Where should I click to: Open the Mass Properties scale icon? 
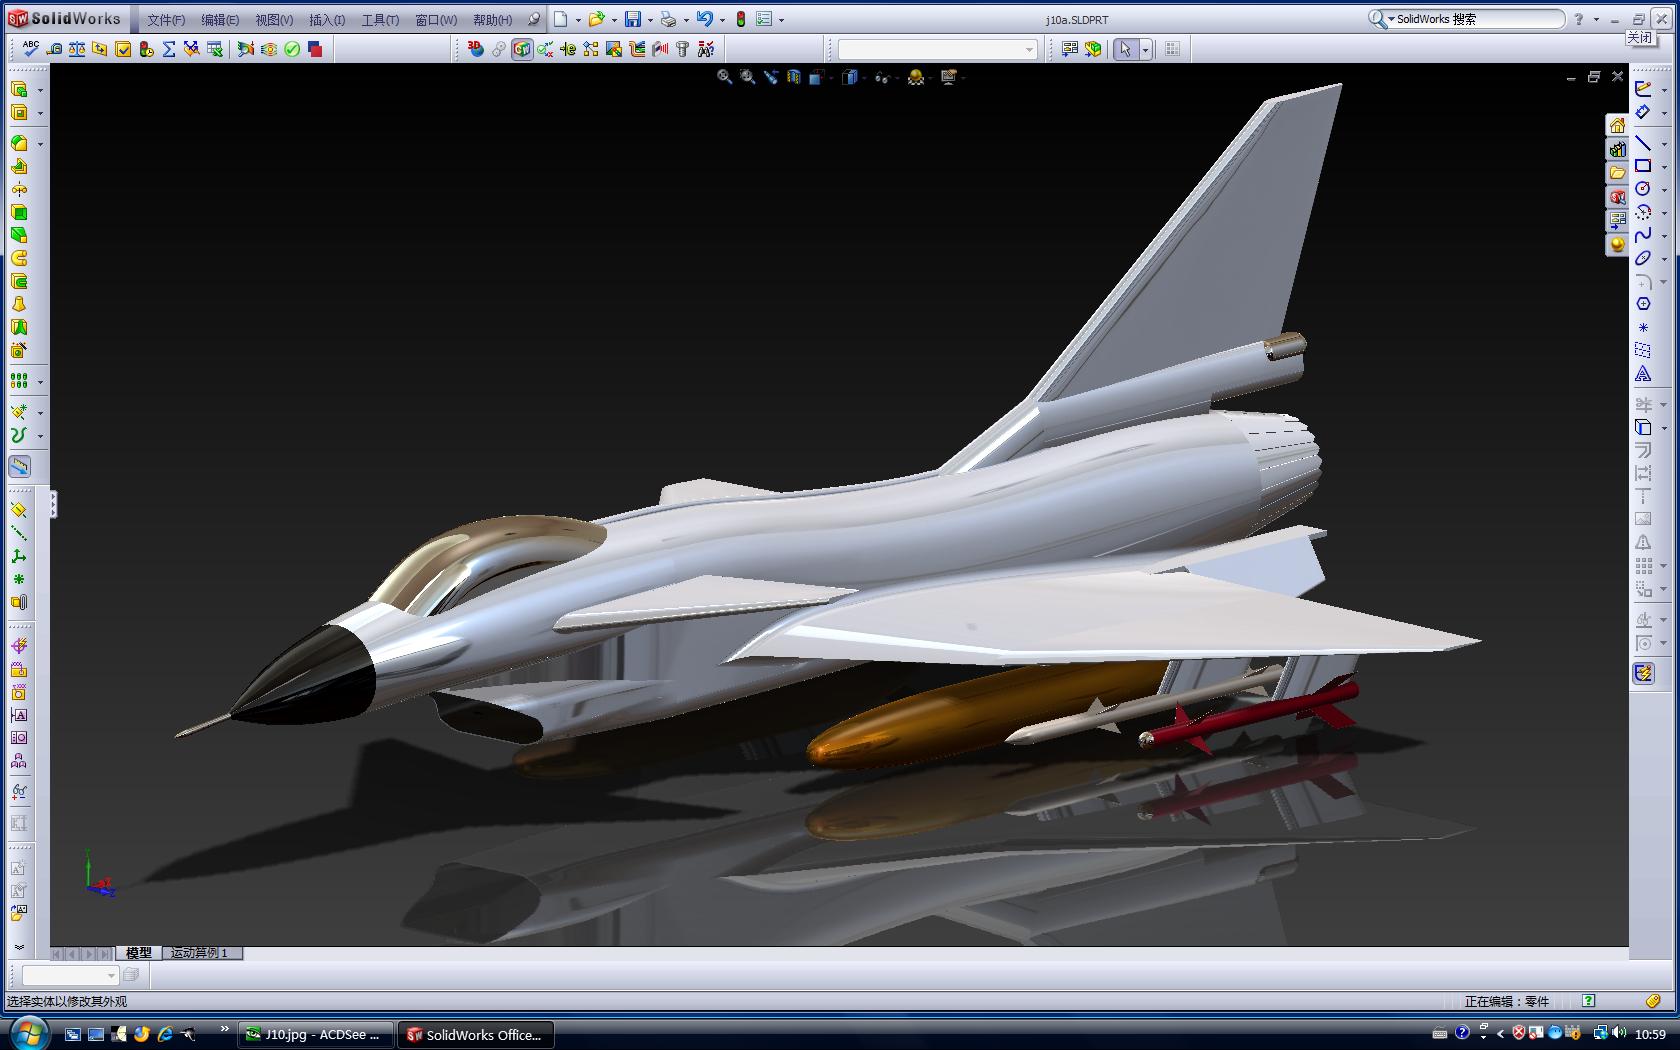click(77, 48)
